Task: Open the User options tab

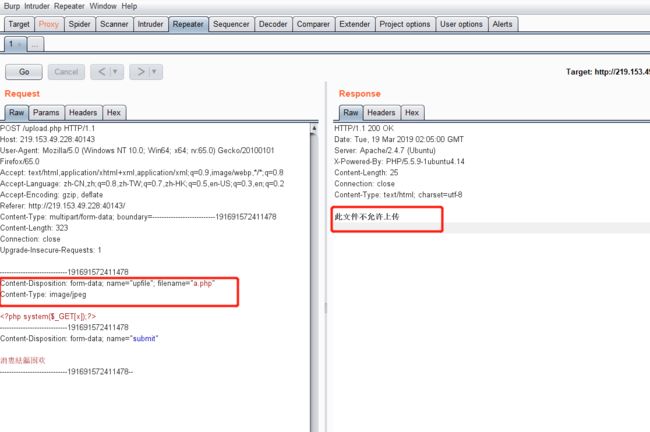Action: tap(461, 24)
